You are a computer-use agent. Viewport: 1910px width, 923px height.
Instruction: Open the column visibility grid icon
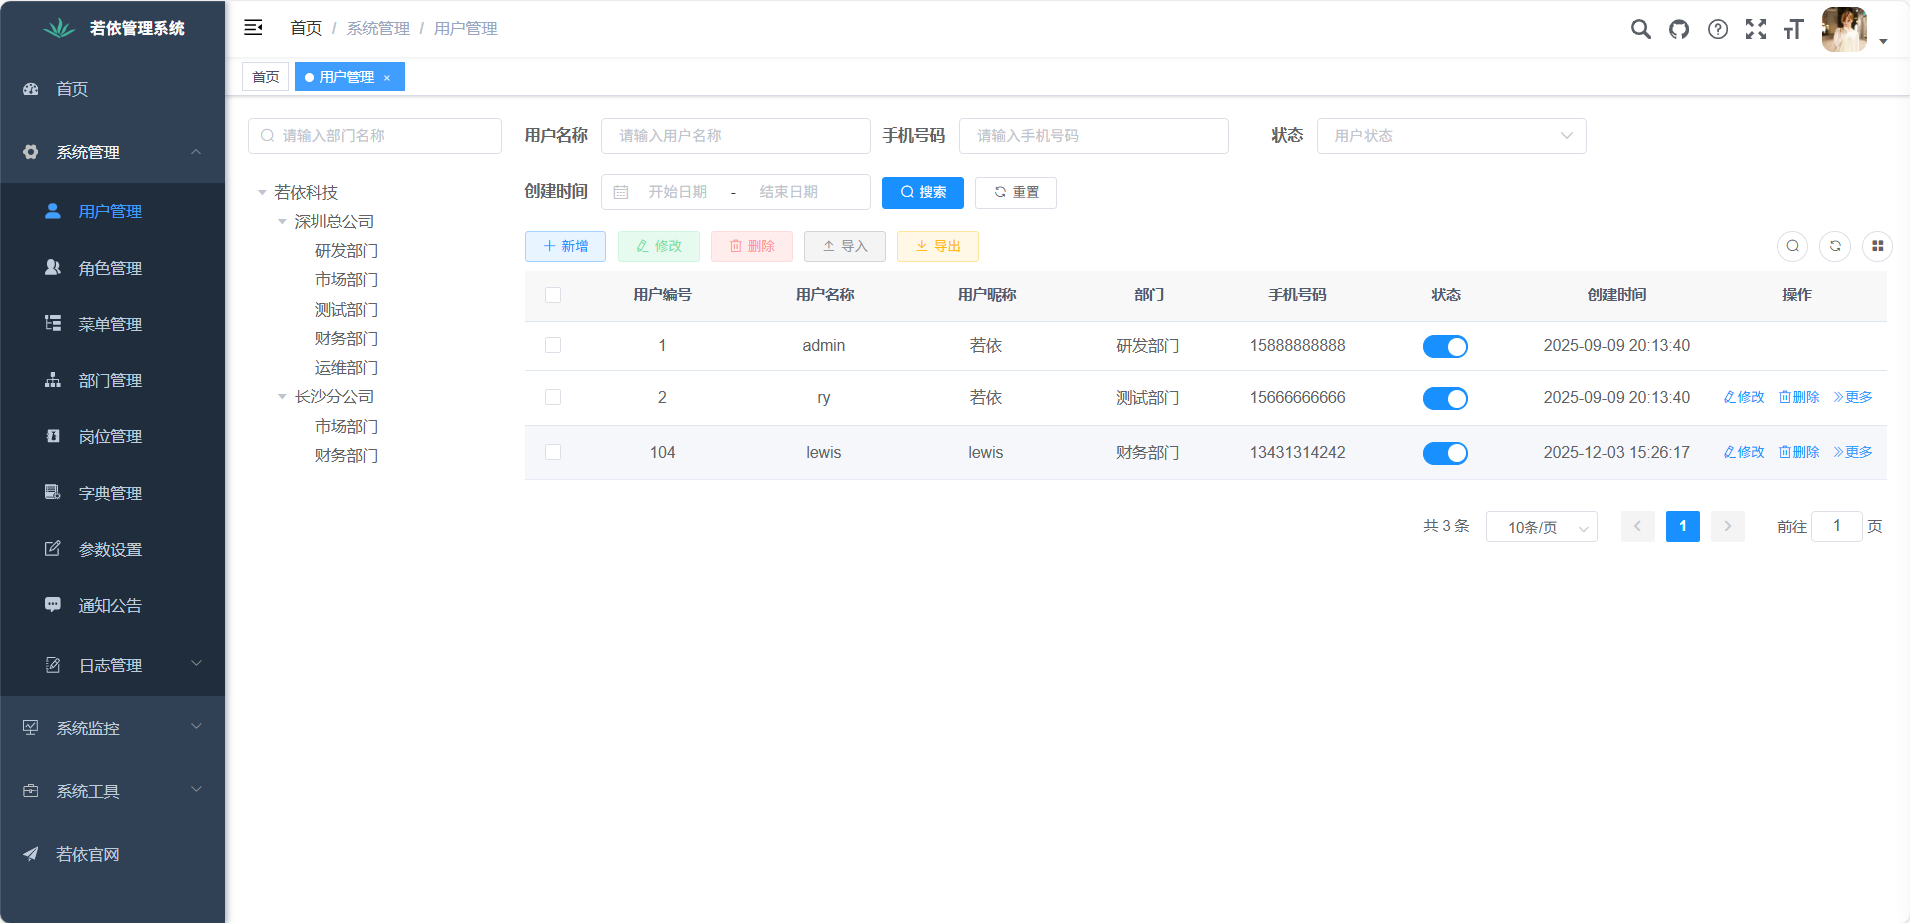click(x=1877, y=246)
